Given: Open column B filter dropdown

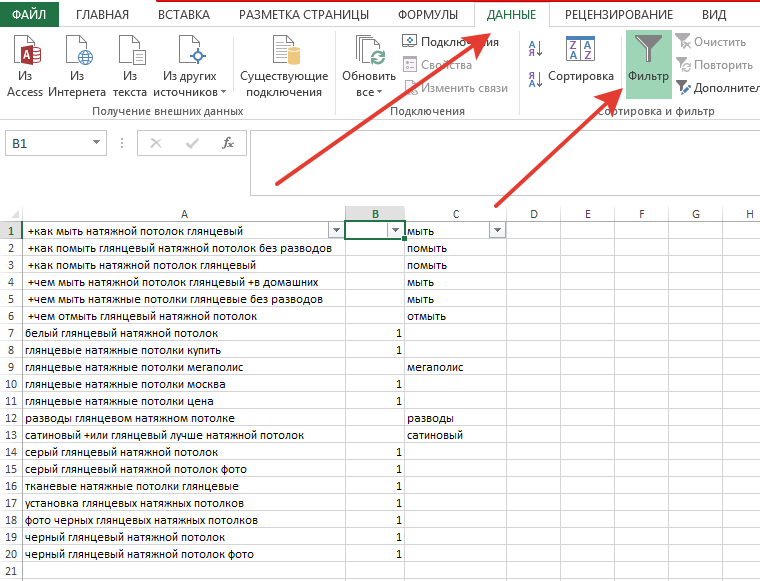Looking at the screenshot, I should click(x=396, y=230).
